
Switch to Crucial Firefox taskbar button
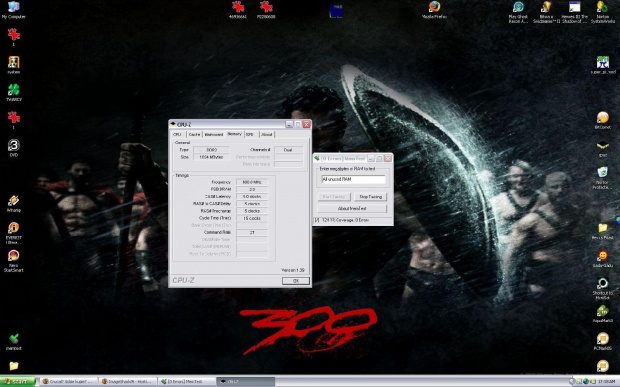click(x=69, y=381)
